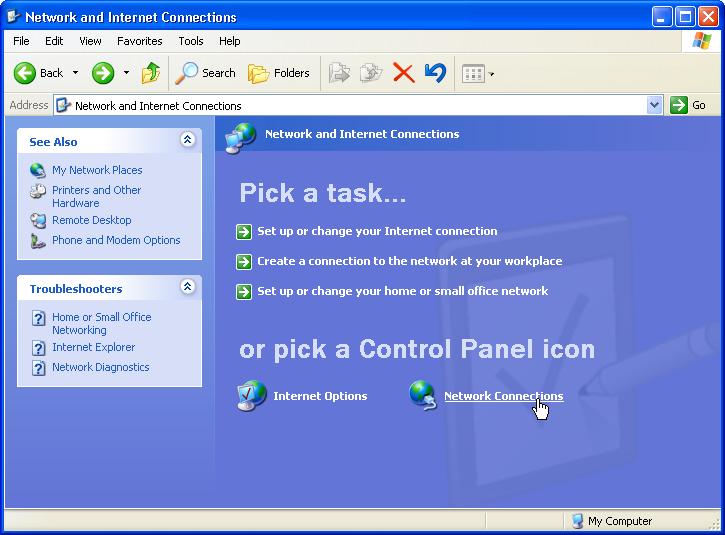Open the Network Connections label link
Viewport: 725px width, 535px height.
click(x=504, y=396)
